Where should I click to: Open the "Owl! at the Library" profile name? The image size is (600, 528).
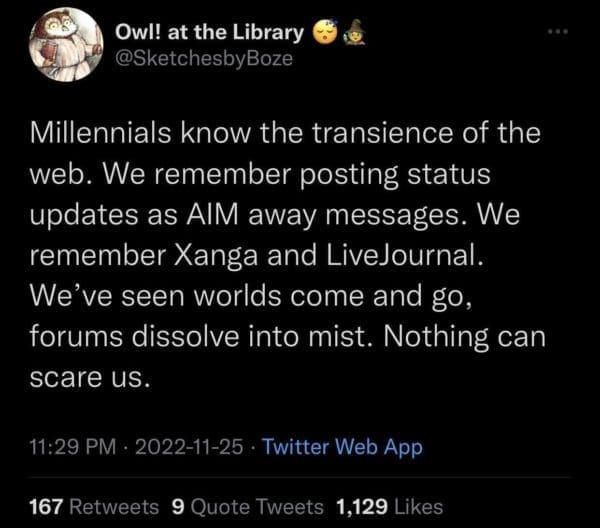click(x=209, y=33)
